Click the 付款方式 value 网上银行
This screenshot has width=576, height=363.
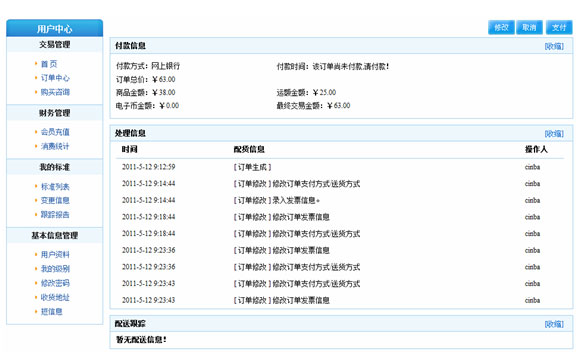tap(166, 66)
